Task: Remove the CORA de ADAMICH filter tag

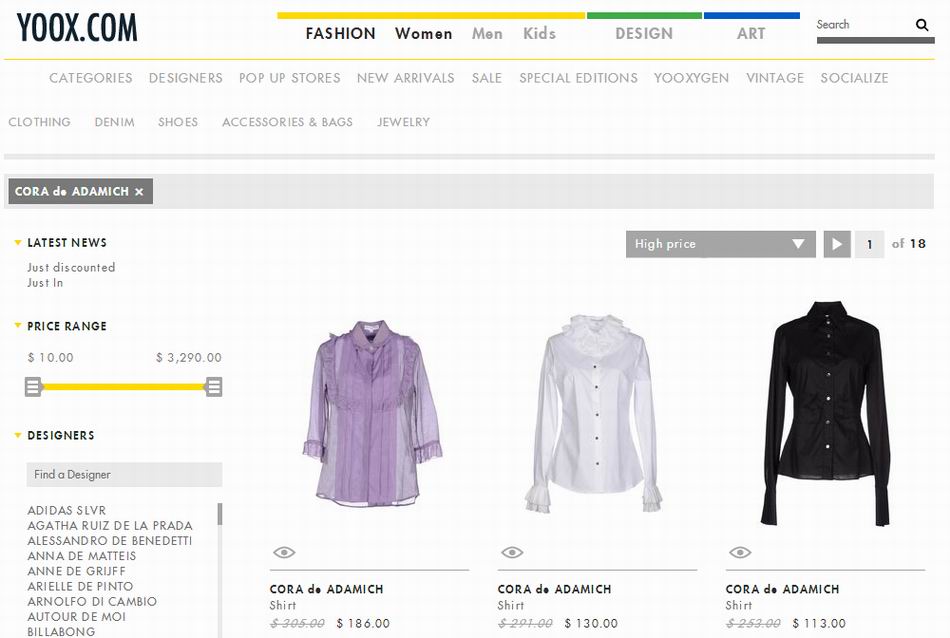Action: [139, 191]
